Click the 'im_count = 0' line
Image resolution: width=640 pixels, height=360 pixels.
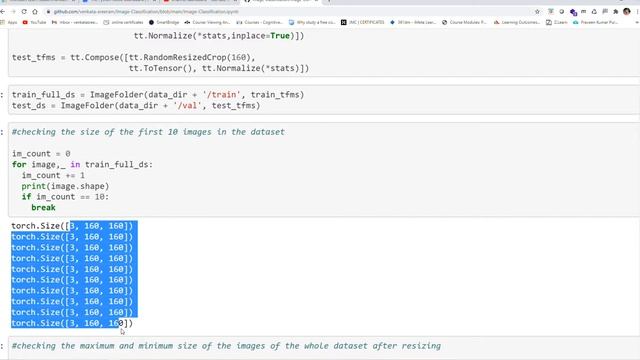41,154
